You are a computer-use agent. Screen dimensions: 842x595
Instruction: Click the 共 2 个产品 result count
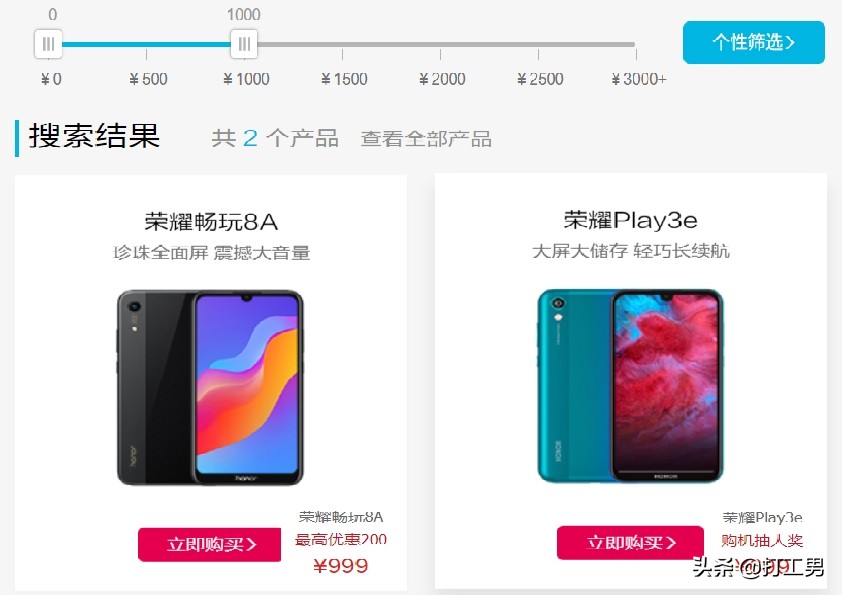(x=275, y=139)
